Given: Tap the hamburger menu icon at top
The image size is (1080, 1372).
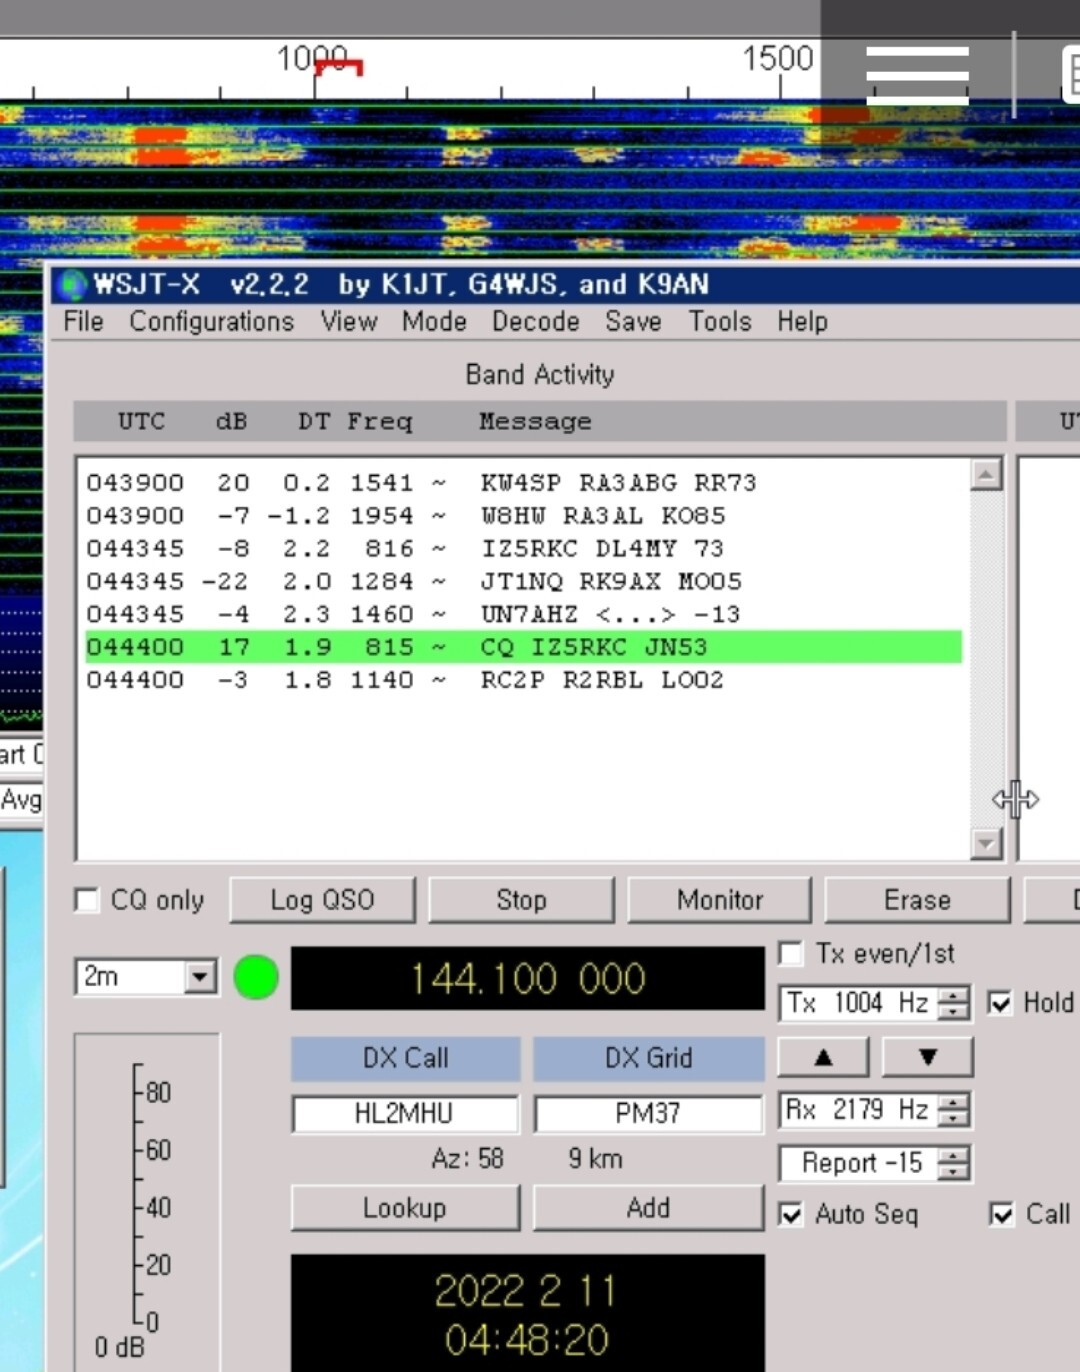Looking at the screenshot, I should 917,74.
